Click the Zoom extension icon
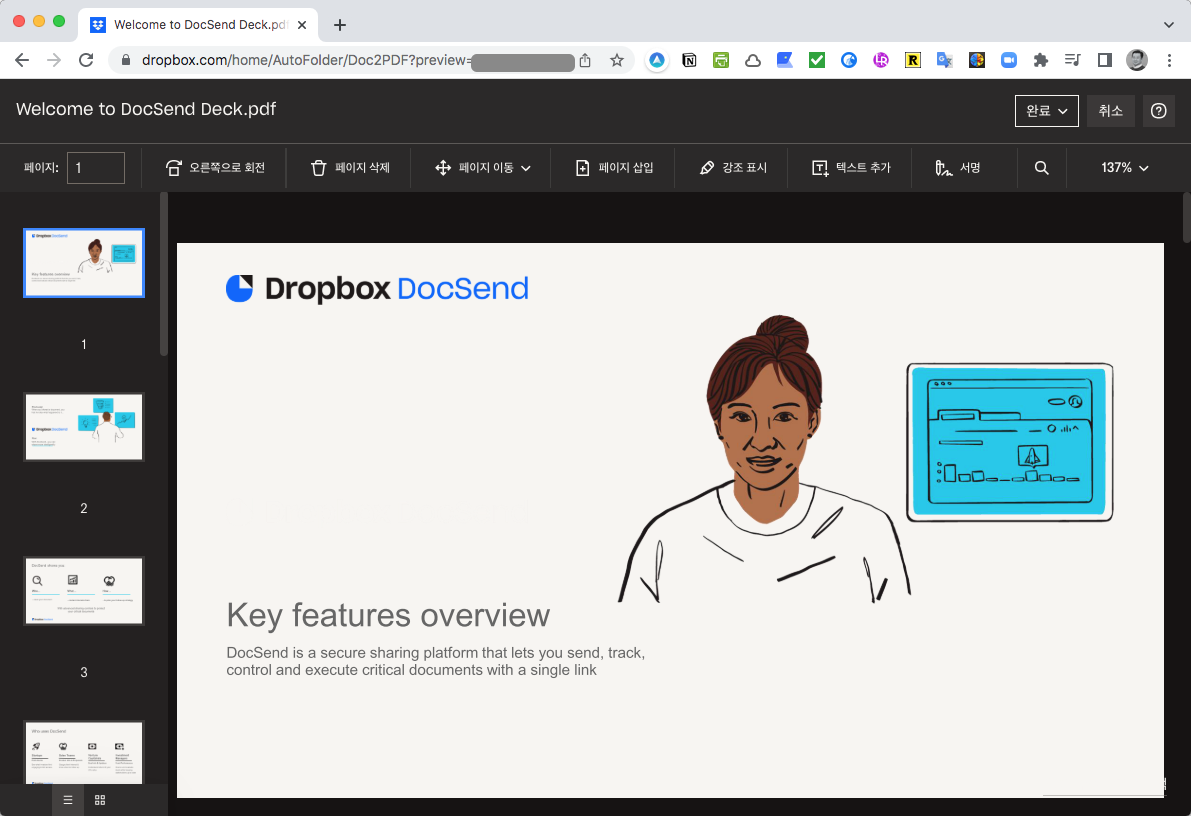 [x=1008, y=60]
